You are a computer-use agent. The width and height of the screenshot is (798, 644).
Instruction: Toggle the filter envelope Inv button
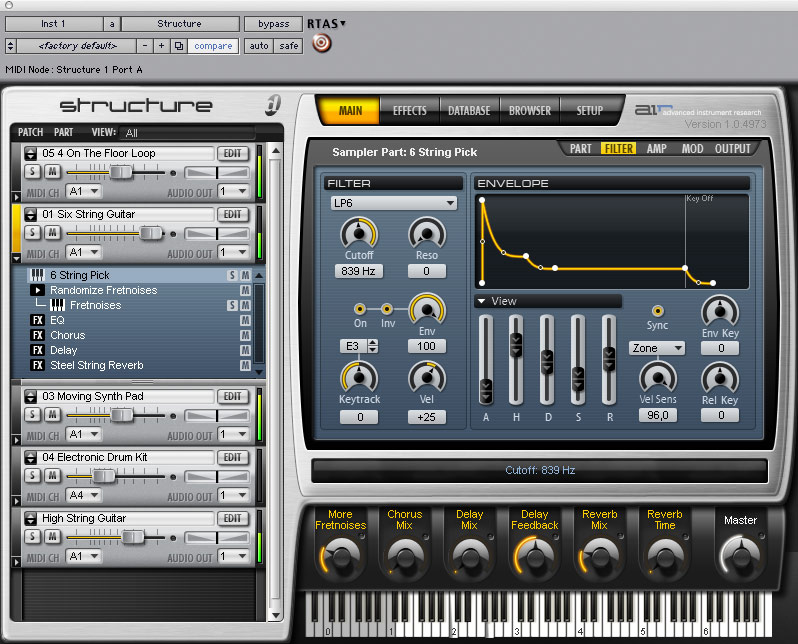[x=387, y=309]
